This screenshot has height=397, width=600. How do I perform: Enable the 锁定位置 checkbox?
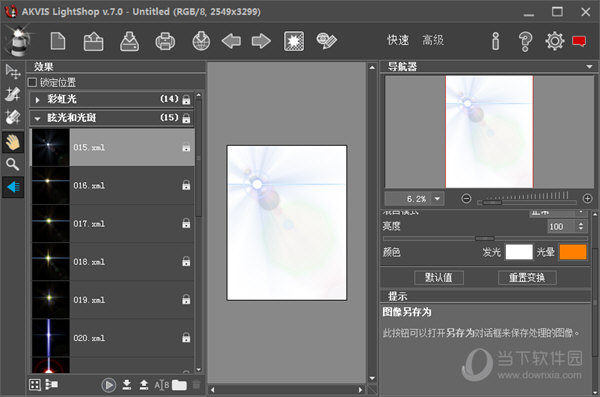click(x=33, y=82)
